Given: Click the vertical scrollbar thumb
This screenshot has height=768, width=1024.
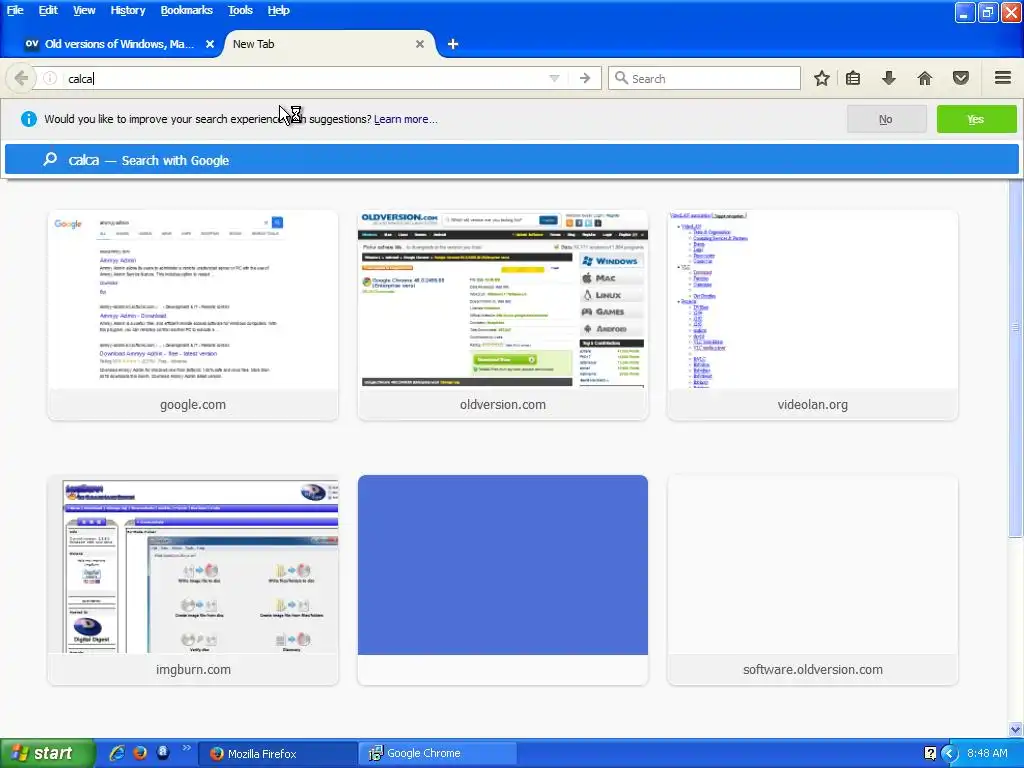Looking at the screenshot, I should (x=1016, y=327).
